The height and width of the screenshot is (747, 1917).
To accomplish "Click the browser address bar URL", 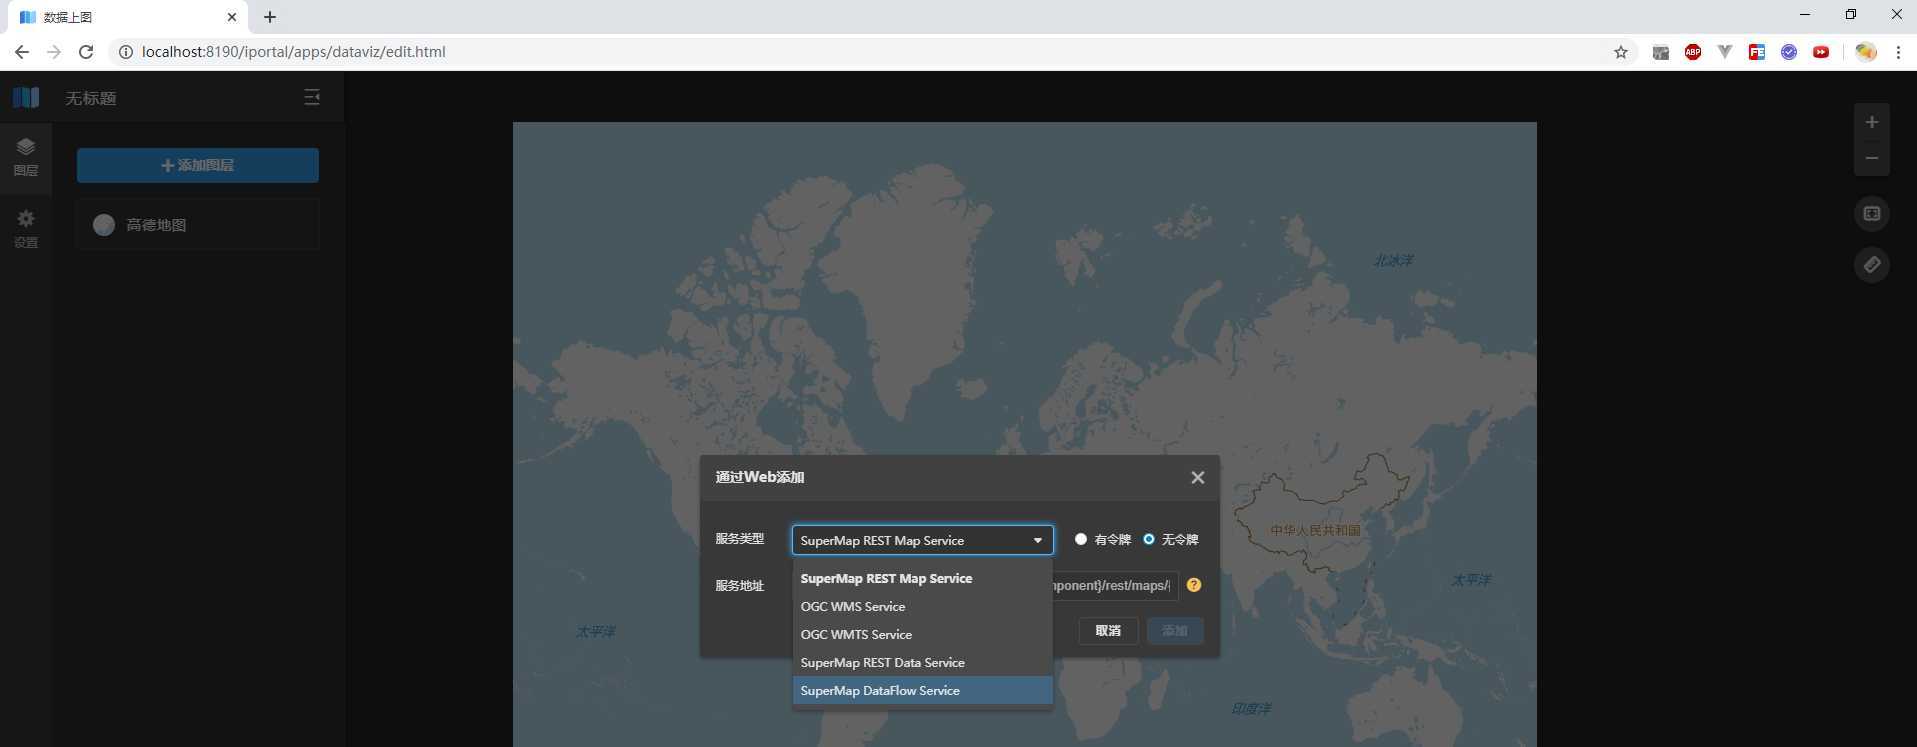I will (294, 52).
